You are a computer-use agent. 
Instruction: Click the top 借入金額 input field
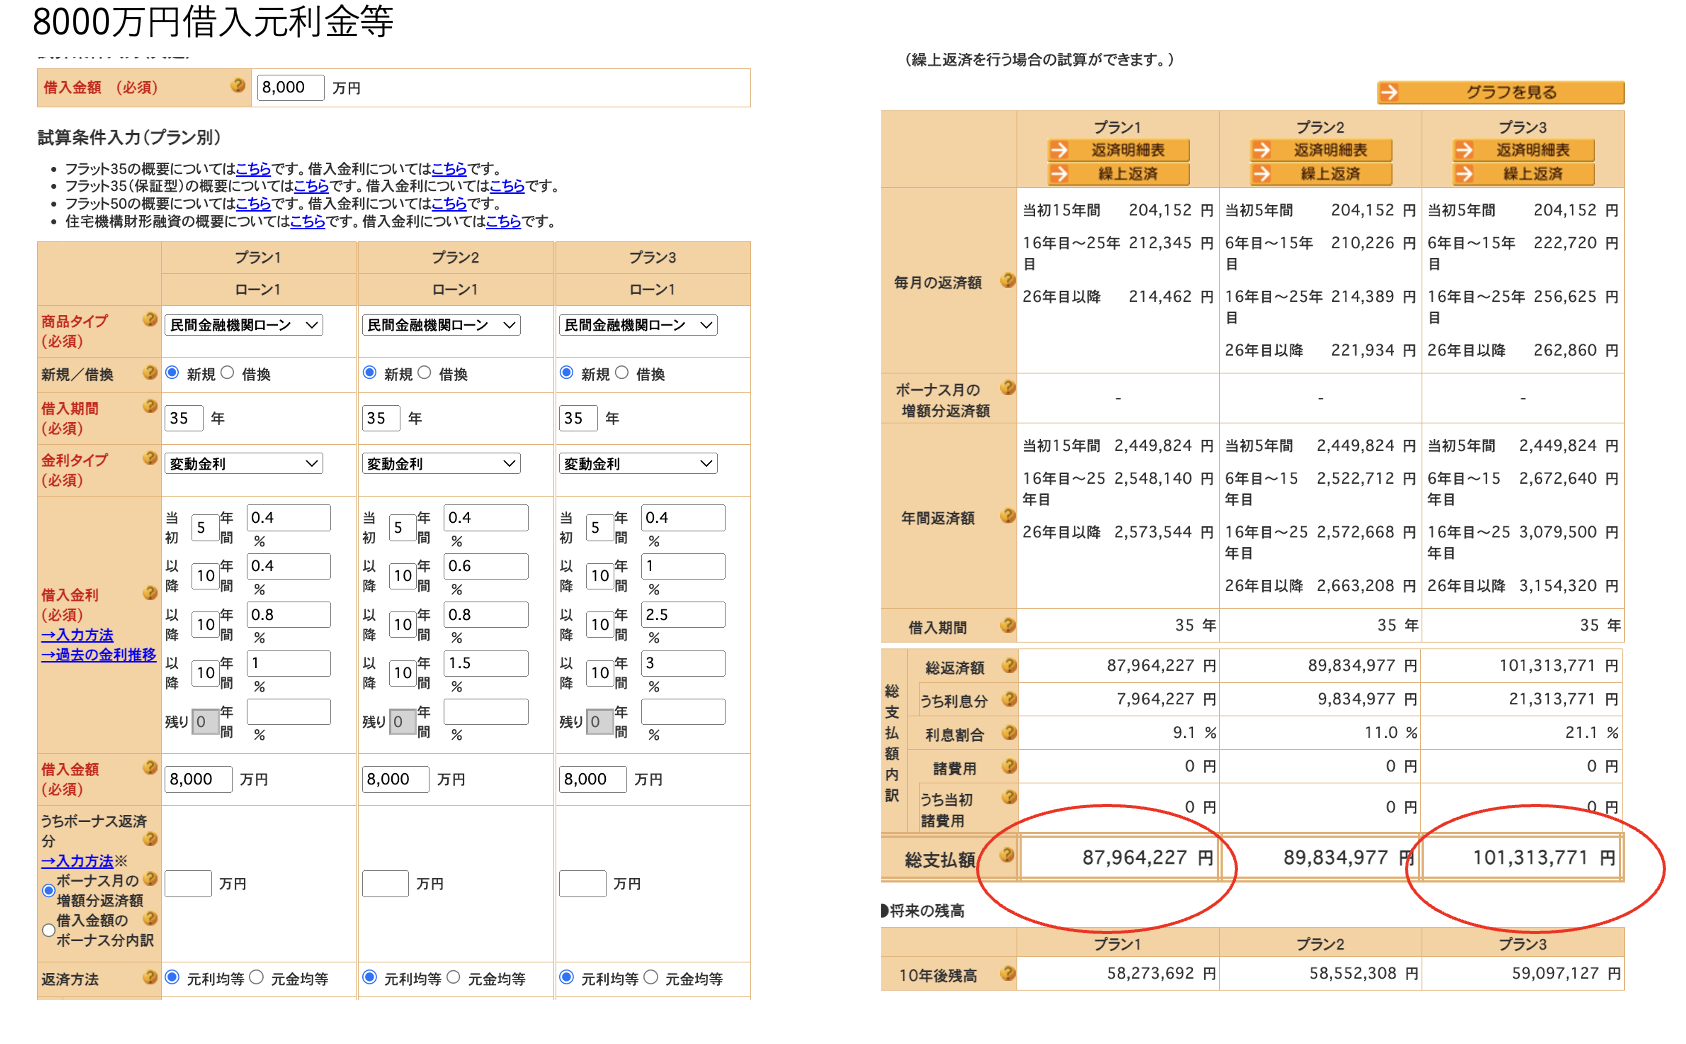(290, 88)
